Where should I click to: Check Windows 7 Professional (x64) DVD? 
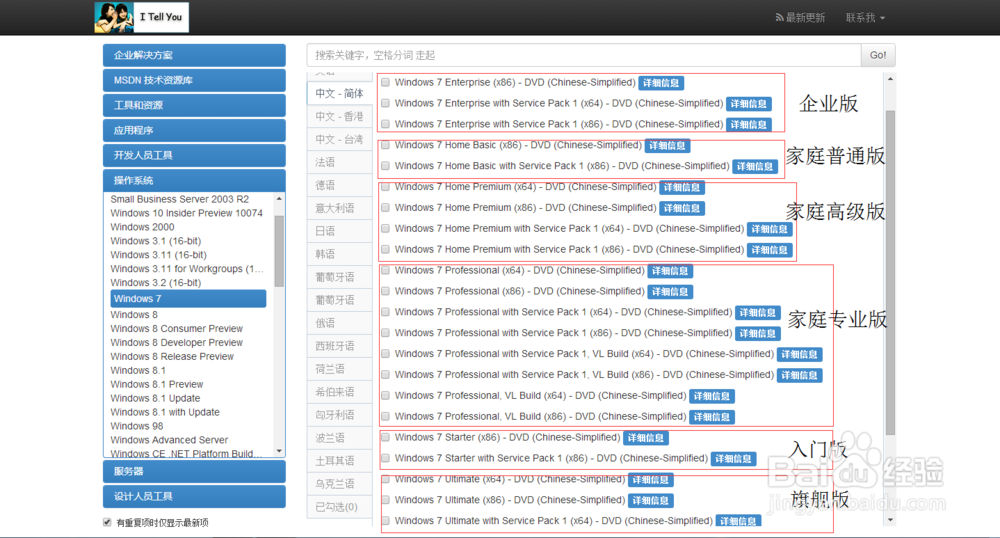(x=385, y=270)
